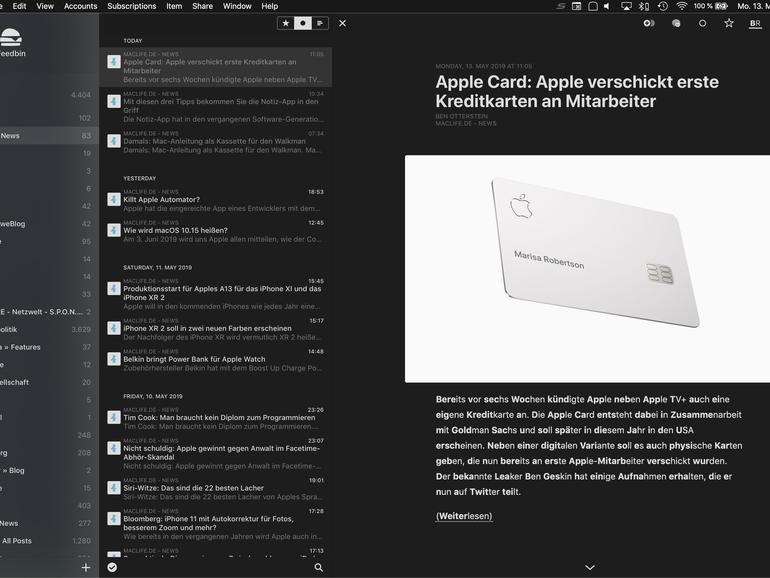Select the highlighted News feed with 83 unread
The height and width of the screenshot is (578, 770).
coord(49,136)
